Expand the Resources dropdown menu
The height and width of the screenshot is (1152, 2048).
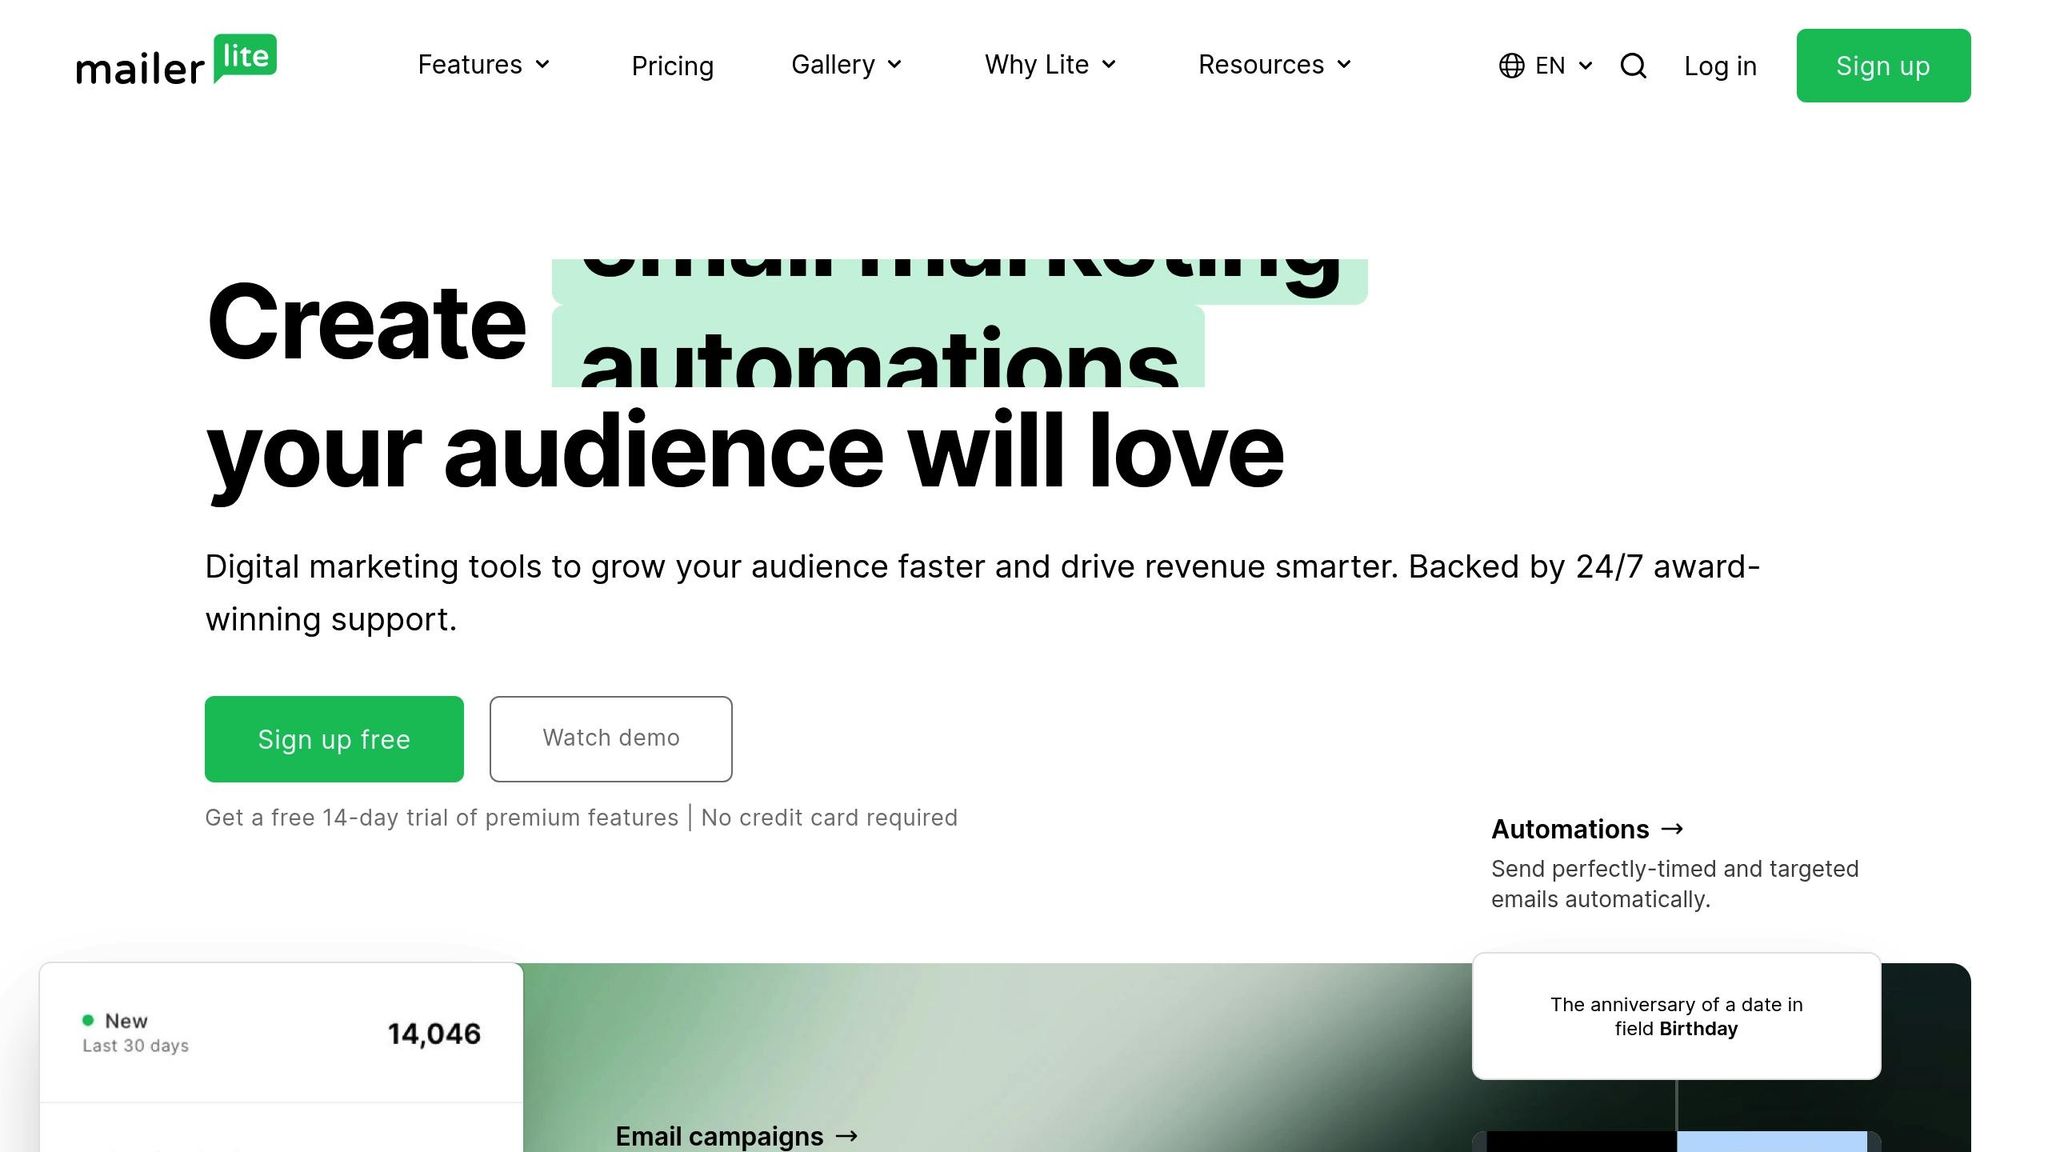pyautogui.click(x=1275, y=65)
